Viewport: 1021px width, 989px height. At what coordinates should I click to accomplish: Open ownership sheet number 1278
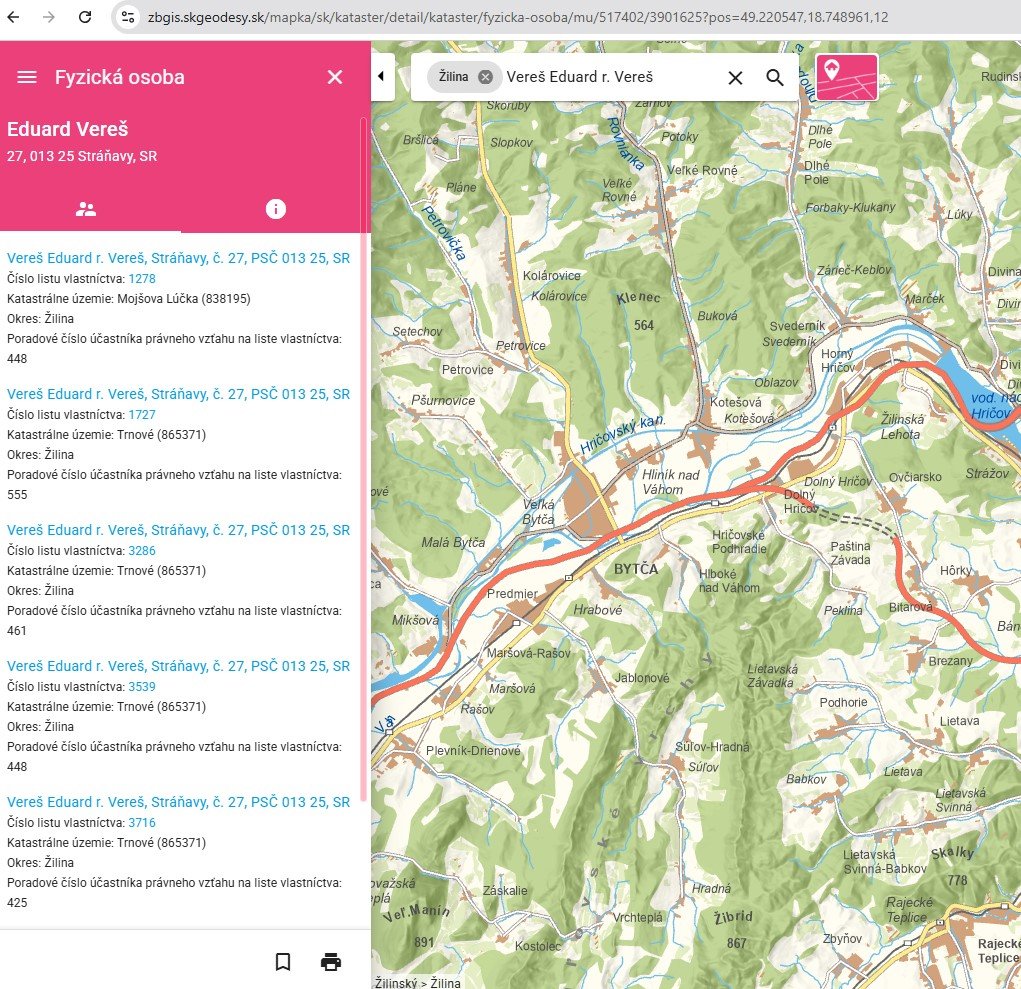[x=142, y=278]
